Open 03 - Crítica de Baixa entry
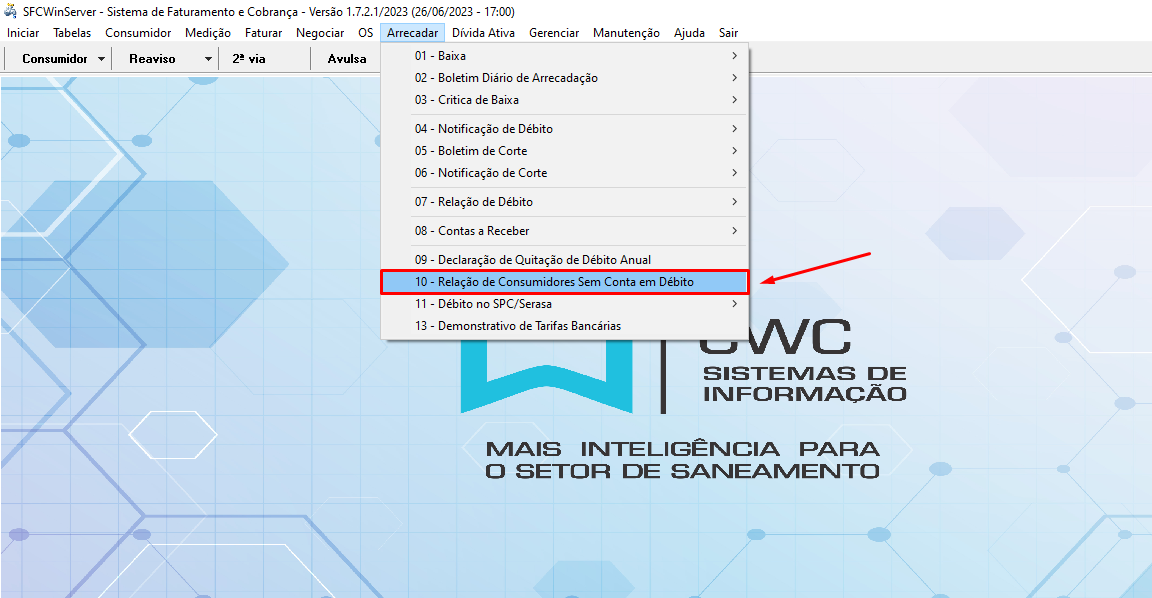 [x=564, y=100]
